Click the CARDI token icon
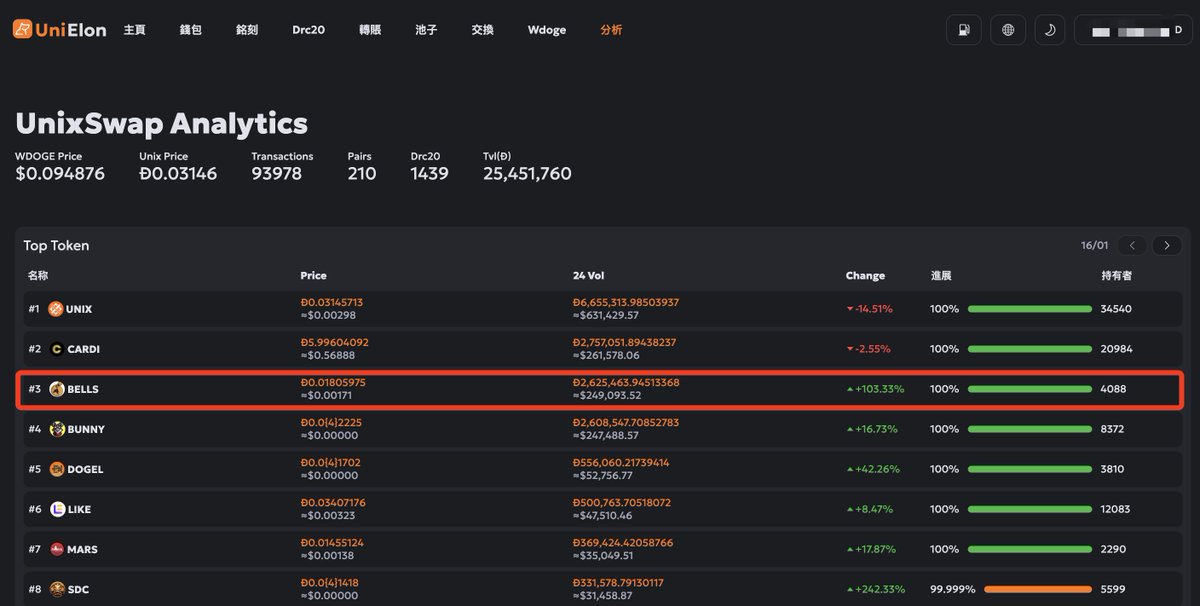The height and width of the screenshot is (606, 1200). (x=56, y=349)
